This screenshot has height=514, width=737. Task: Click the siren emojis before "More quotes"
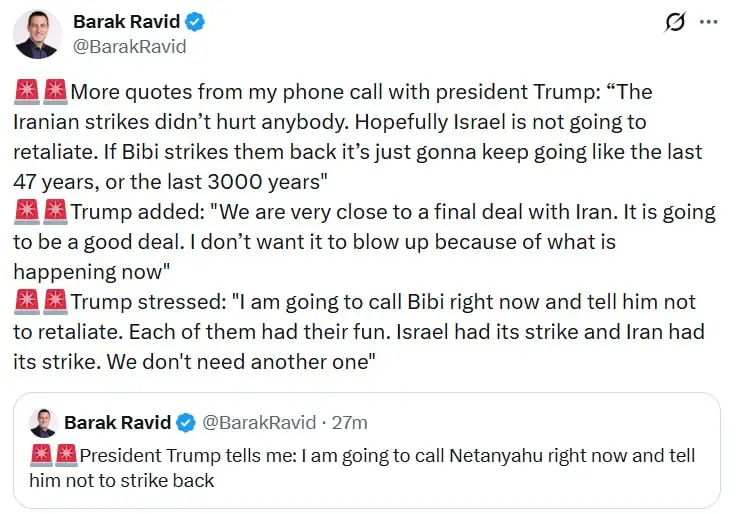point(41,92)
